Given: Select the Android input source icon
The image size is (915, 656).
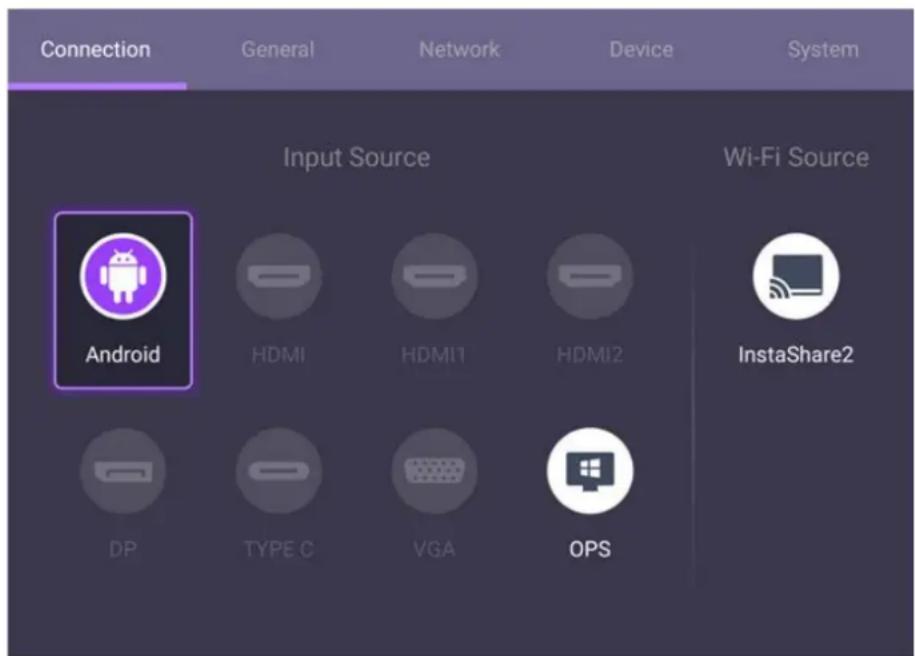Looking at the screenshot, I should click(123, 276).
